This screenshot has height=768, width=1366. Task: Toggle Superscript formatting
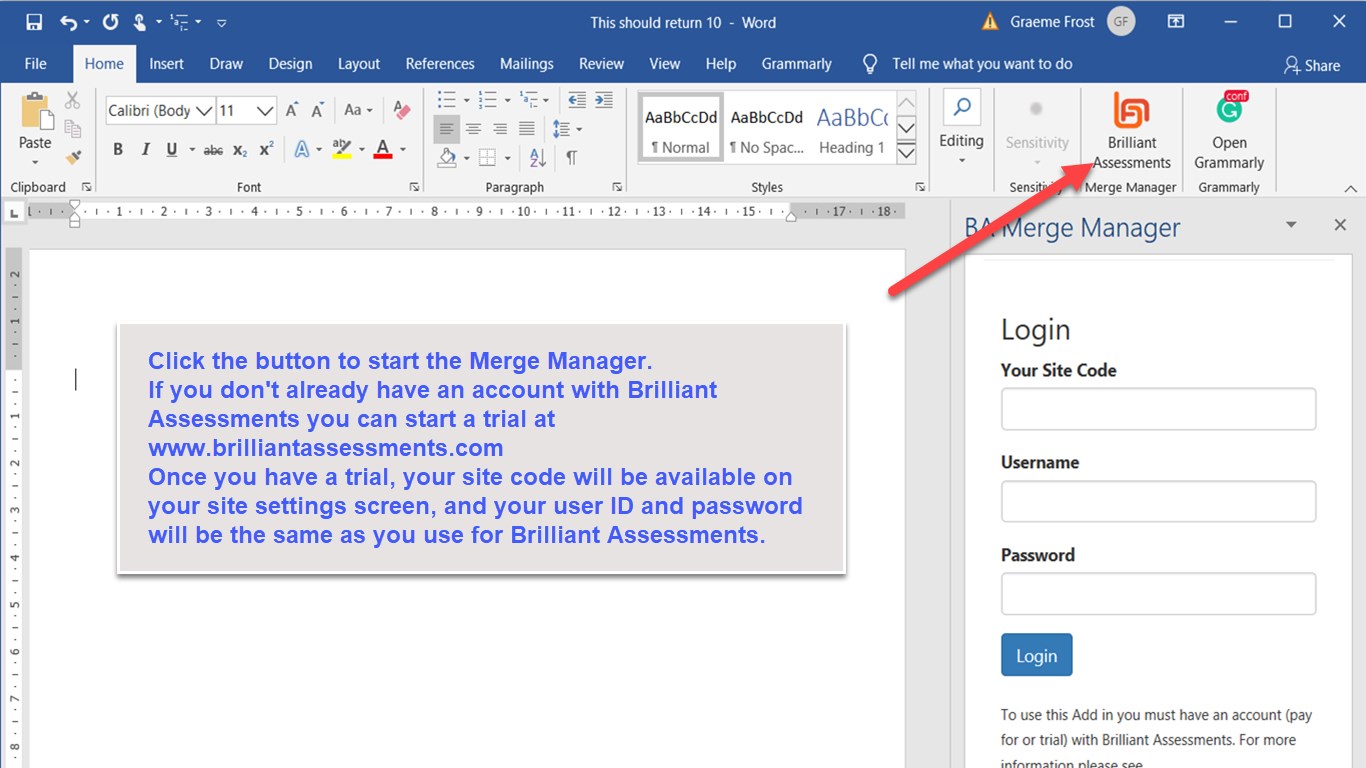(x=266, y=150)
